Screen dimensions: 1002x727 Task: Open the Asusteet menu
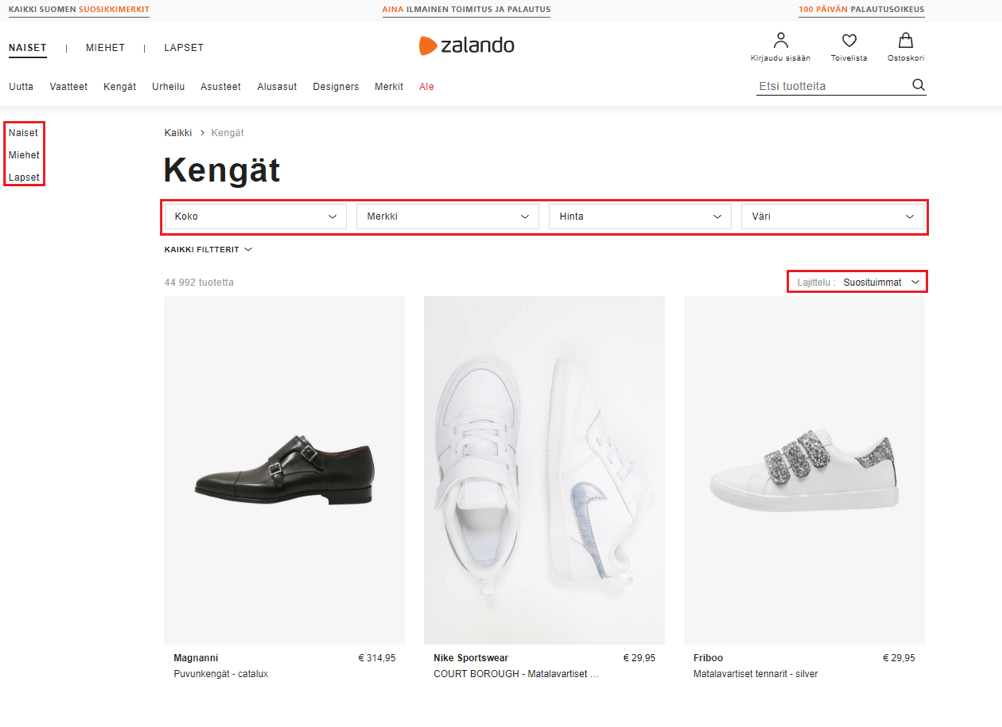click(x=220, y=87)
